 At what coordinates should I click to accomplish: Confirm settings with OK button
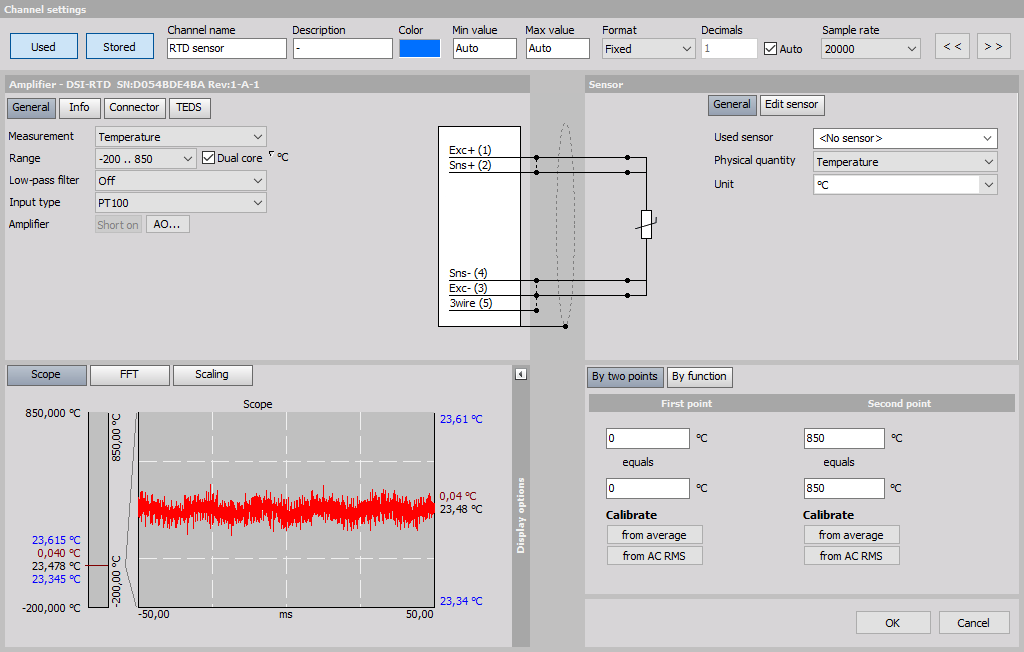(x=893, y=623)
